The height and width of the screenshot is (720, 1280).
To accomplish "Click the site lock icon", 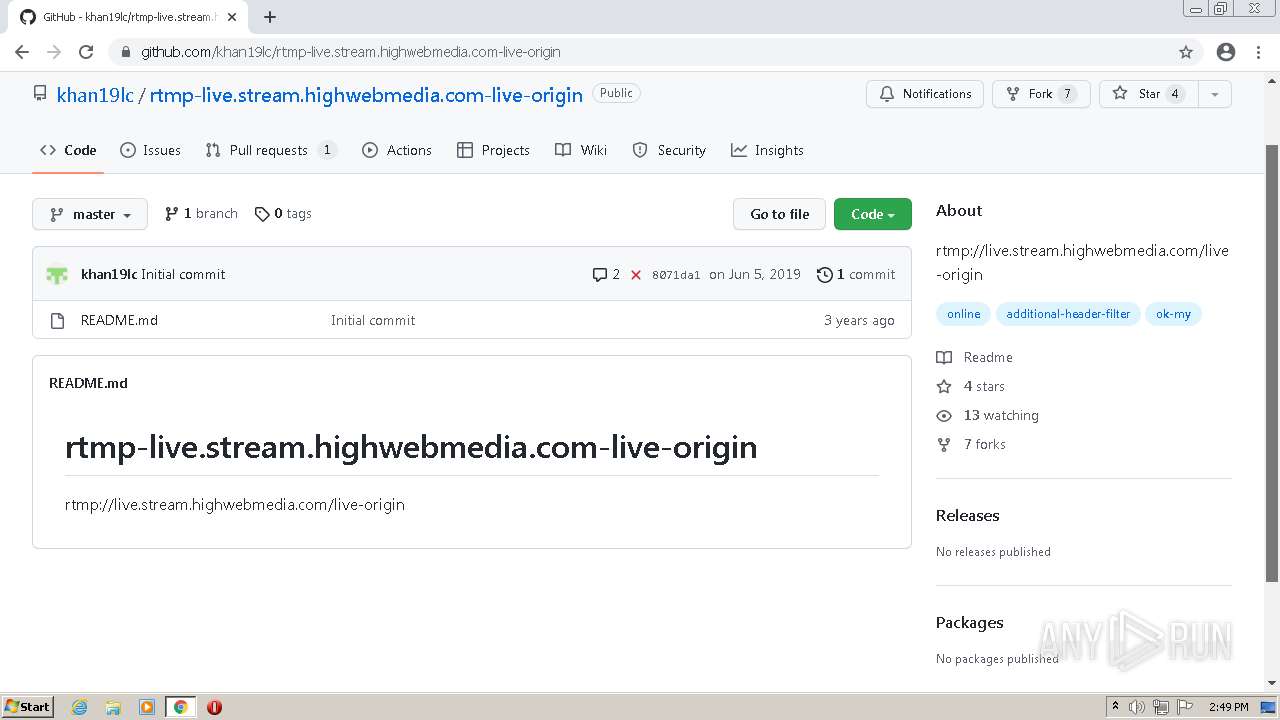I will click(x=126, y=52).
